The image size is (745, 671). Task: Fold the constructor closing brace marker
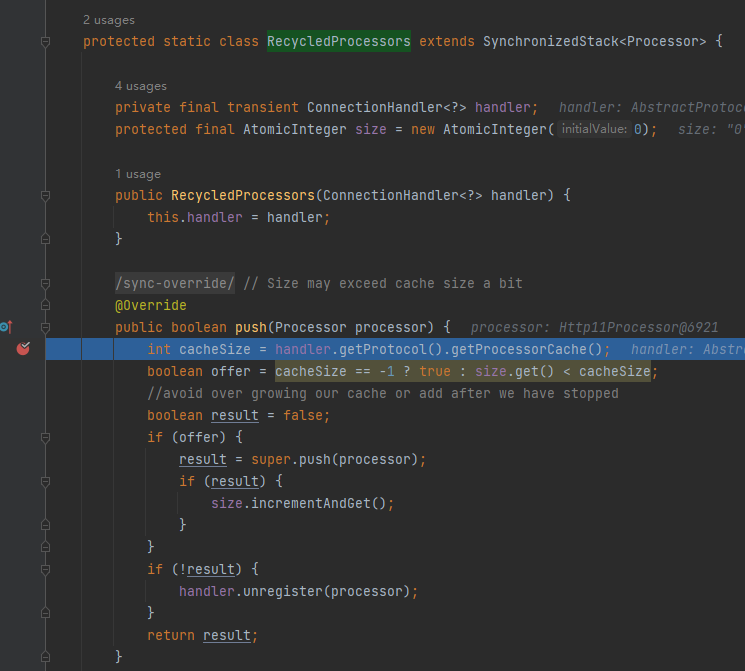click(x=45, y=239)
